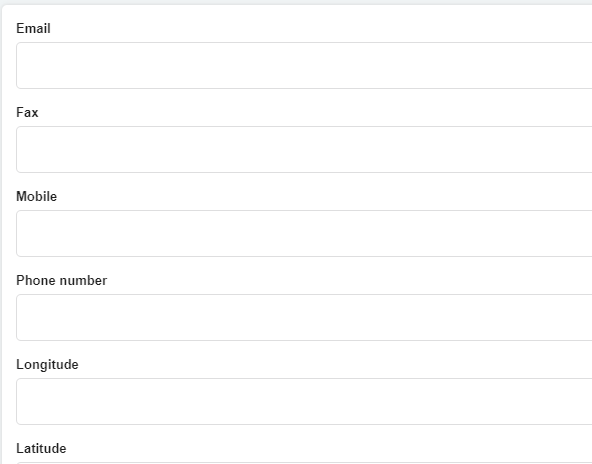Screen dimensions: 592x464
Task: Click inside the Email input field
Action: (304, 65)
